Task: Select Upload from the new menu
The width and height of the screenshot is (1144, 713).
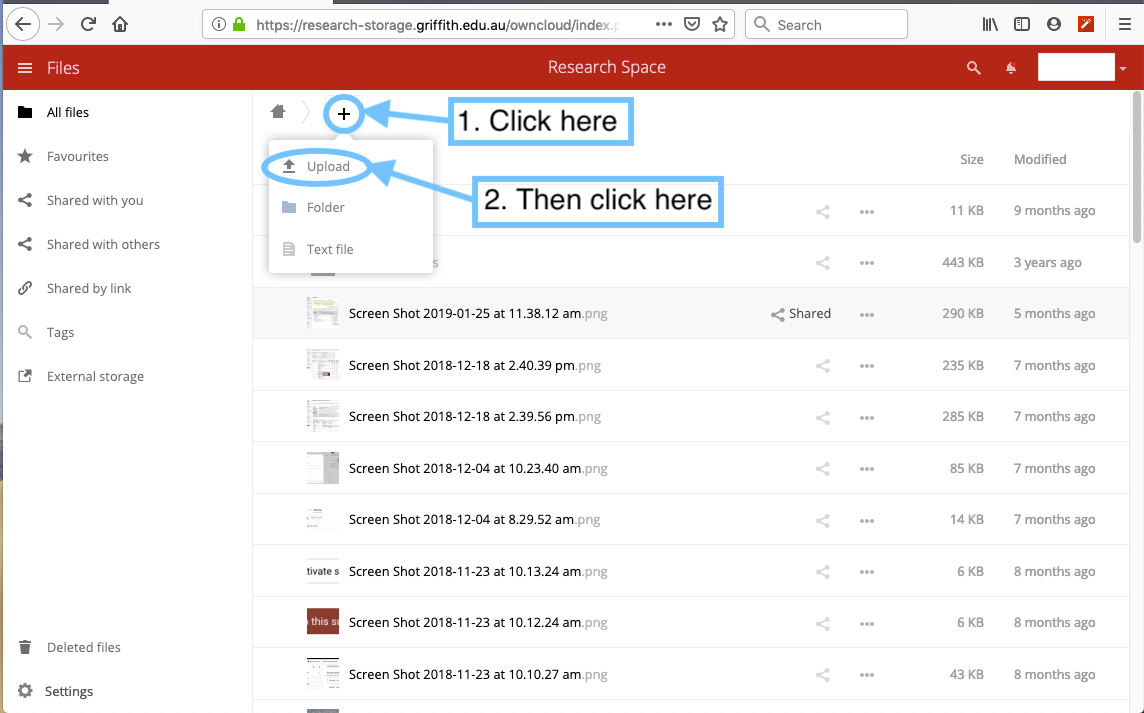Action: [x=328, y=166]
